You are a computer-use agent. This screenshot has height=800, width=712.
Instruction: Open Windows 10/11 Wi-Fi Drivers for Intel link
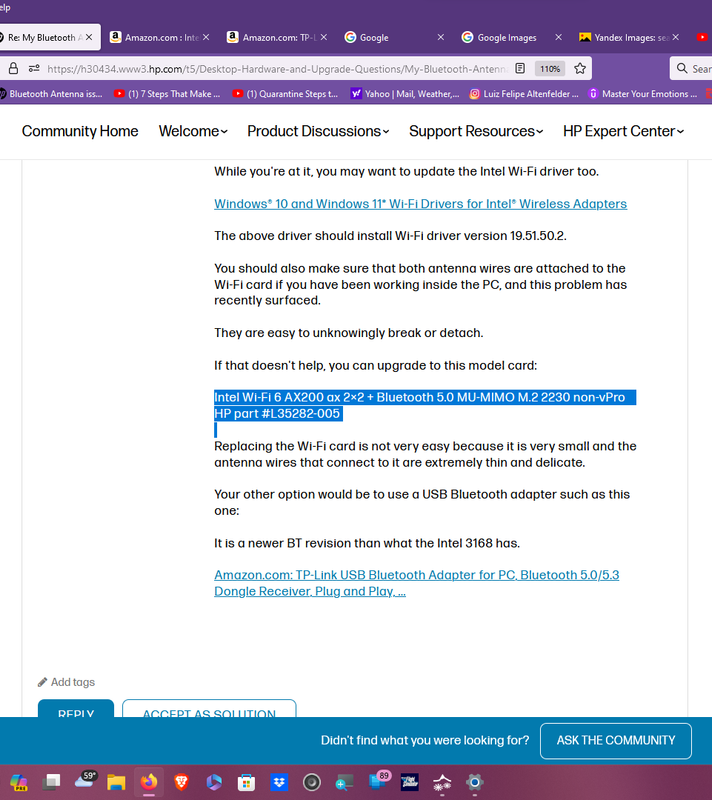click(x=420, y=204)
